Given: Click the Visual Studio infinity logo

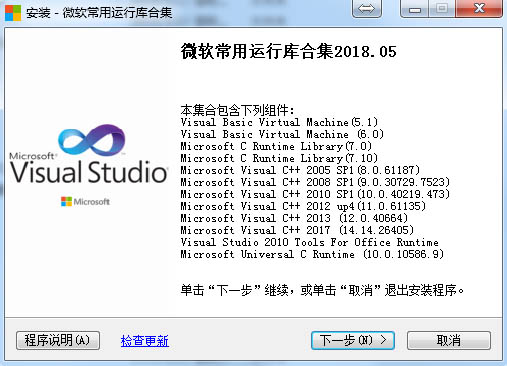Looking at the screenshot, I should tap(92, 140).
